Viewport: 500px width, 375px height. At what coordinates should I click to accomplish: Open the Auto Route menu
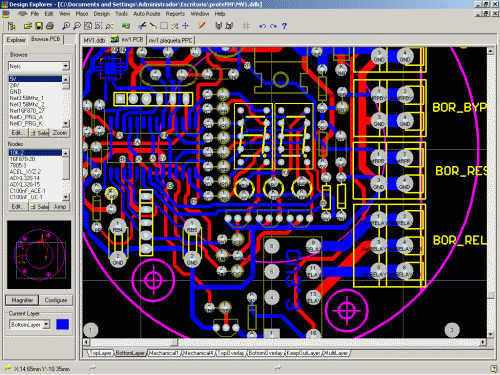click(x=147, y=14)
